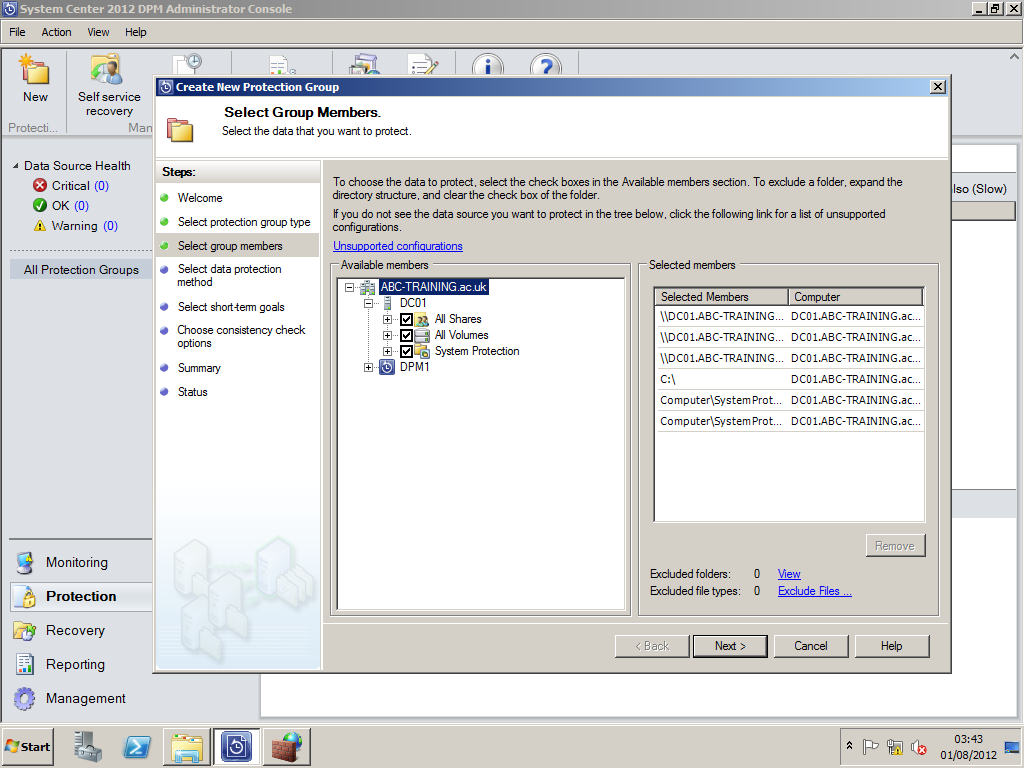Click the DPM1 server icon
Viewport: 1024px width, 768px height.
coord(387,367)
